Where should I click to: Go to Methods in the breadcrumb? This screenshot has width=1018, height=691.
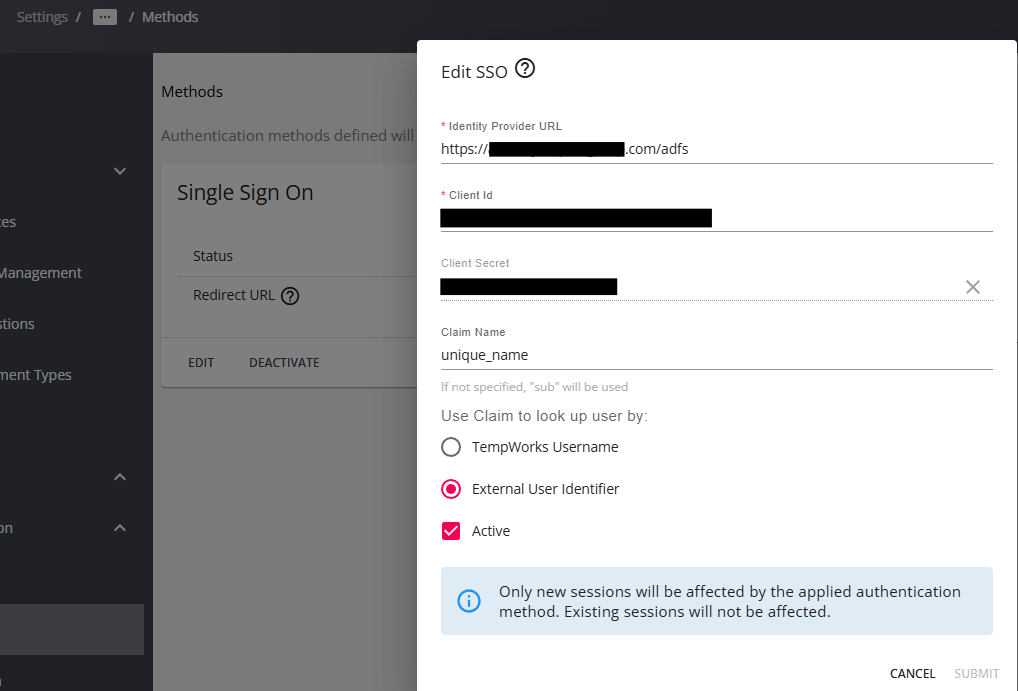click(170, 17)
